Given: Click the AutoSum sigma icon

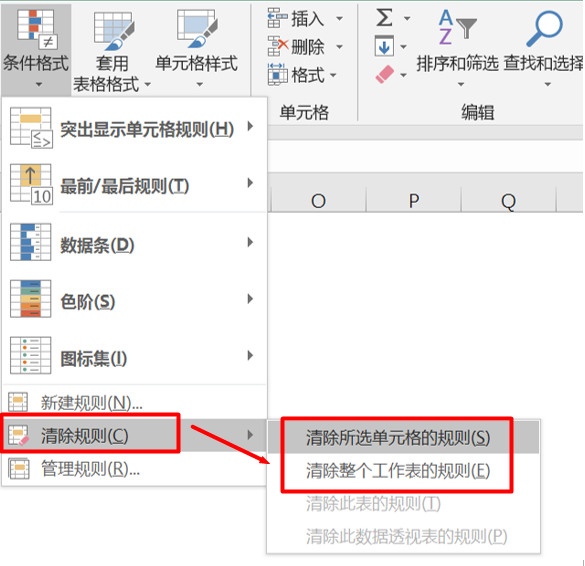Looking at the screenshot, I should click(x=384, y=18).
